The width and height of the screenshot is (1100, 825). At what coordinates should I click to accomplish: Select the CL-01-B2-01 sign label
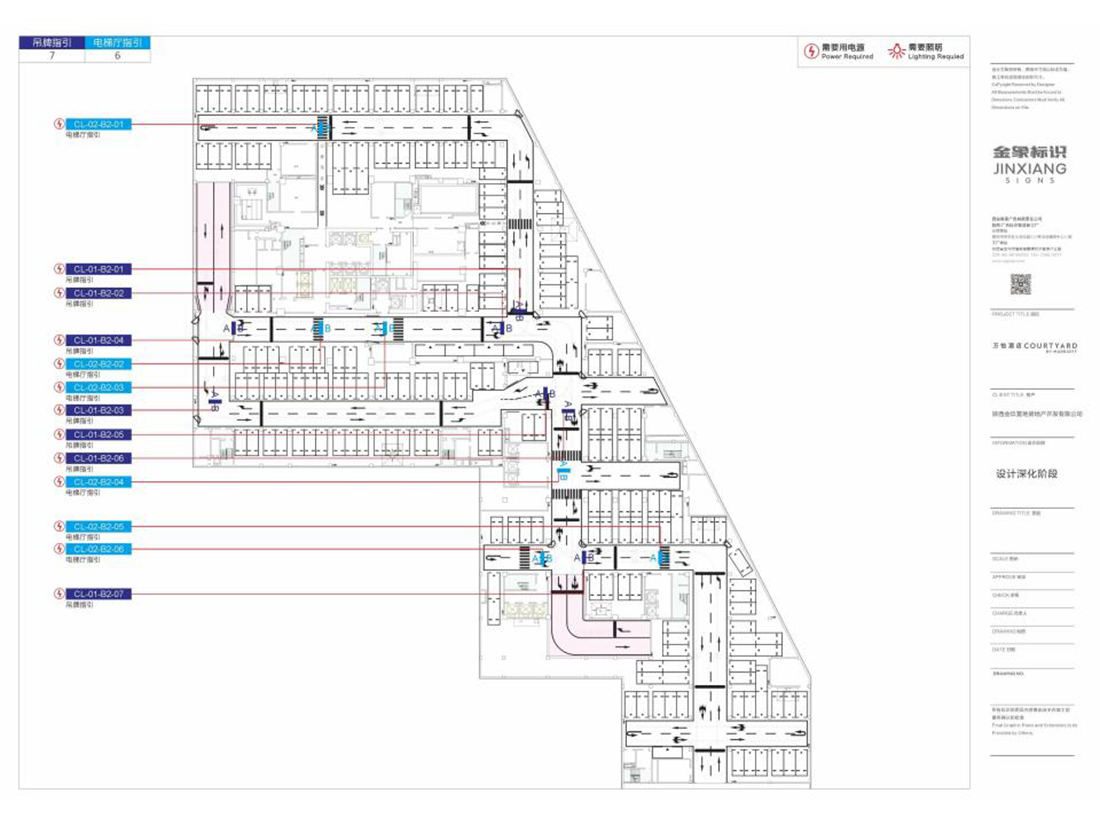97,269
